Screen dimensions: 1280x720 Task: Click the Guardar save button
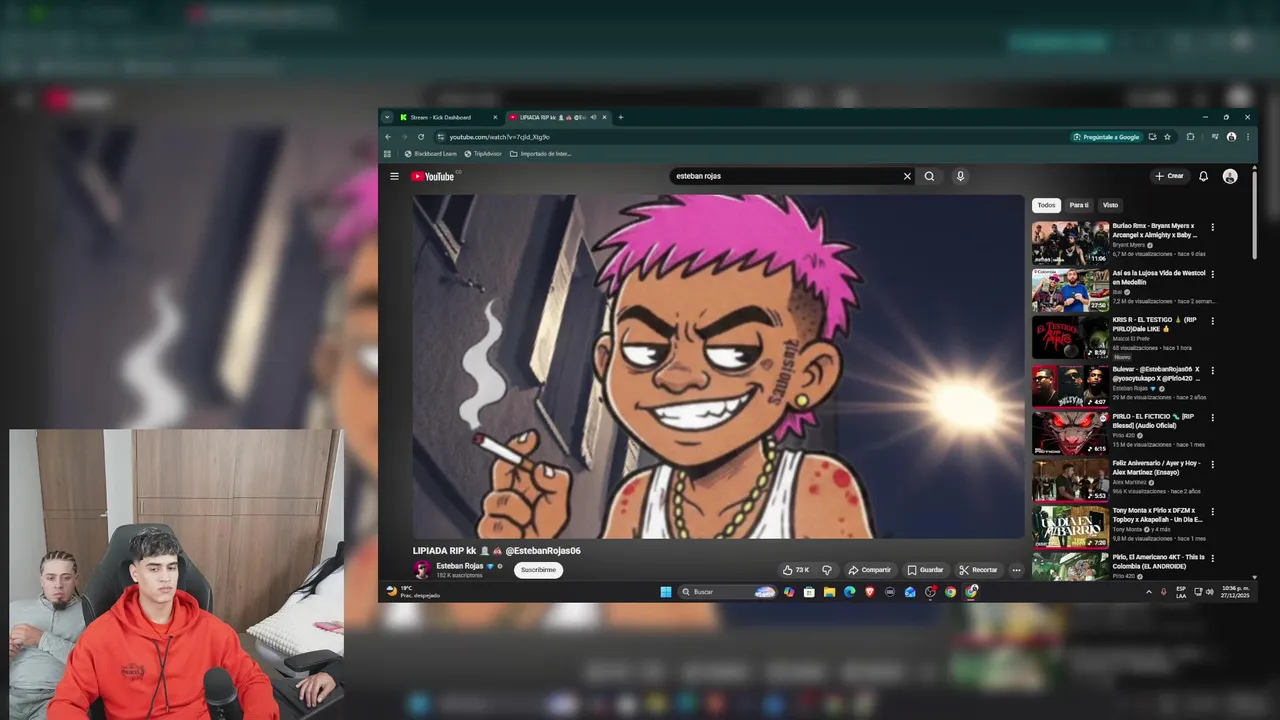click(925, 570)
